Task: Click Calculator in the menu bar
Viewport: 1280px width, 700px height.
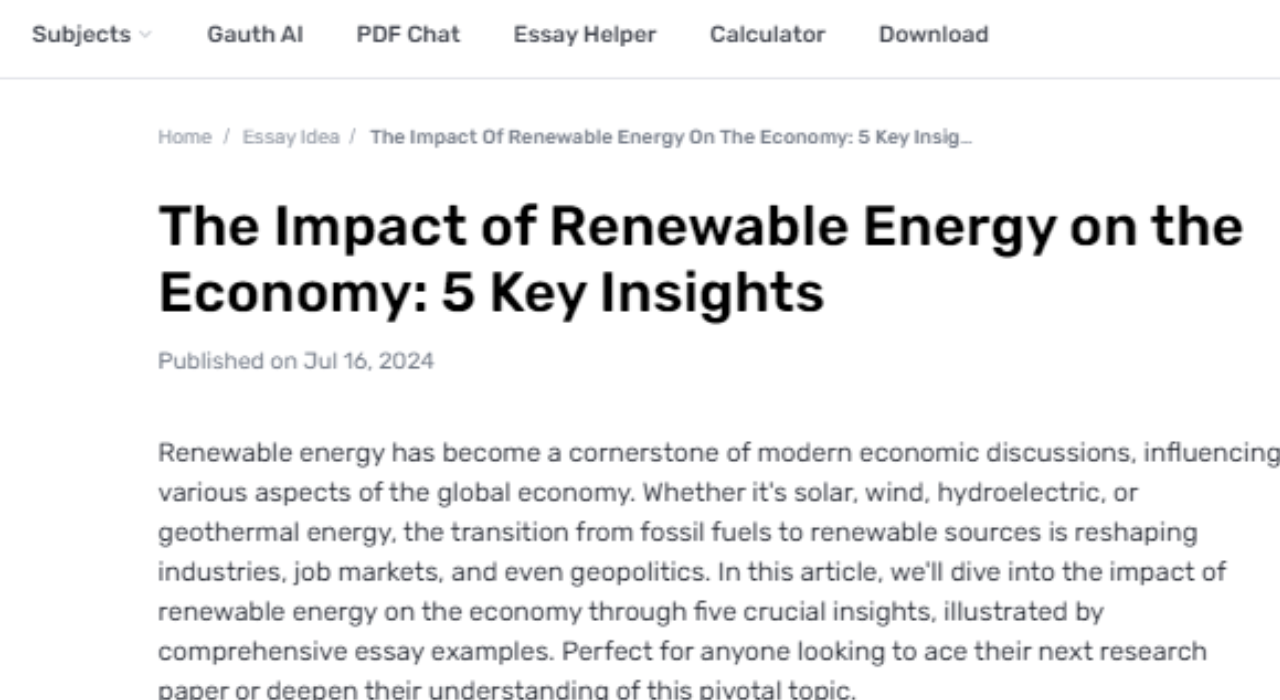Action: tap(767, 35)
